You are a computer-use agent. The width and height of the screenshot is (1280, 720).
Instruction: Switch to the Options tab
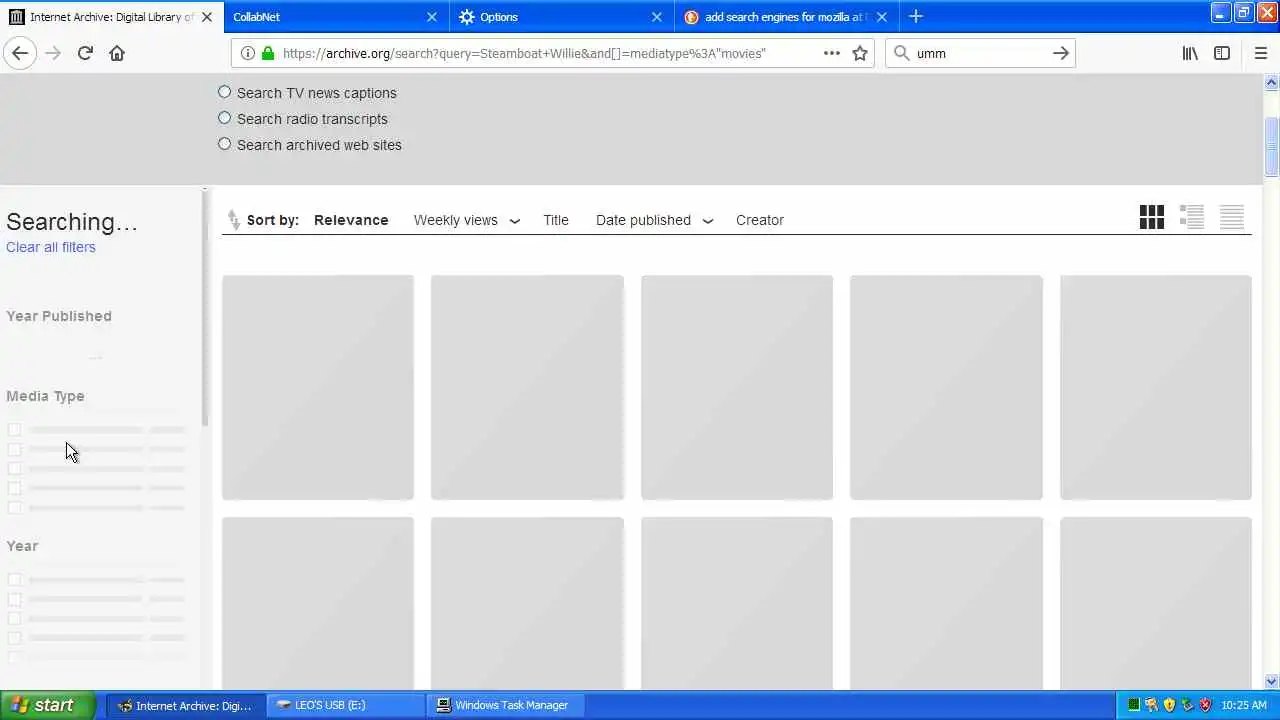click(x=562, y=17)
